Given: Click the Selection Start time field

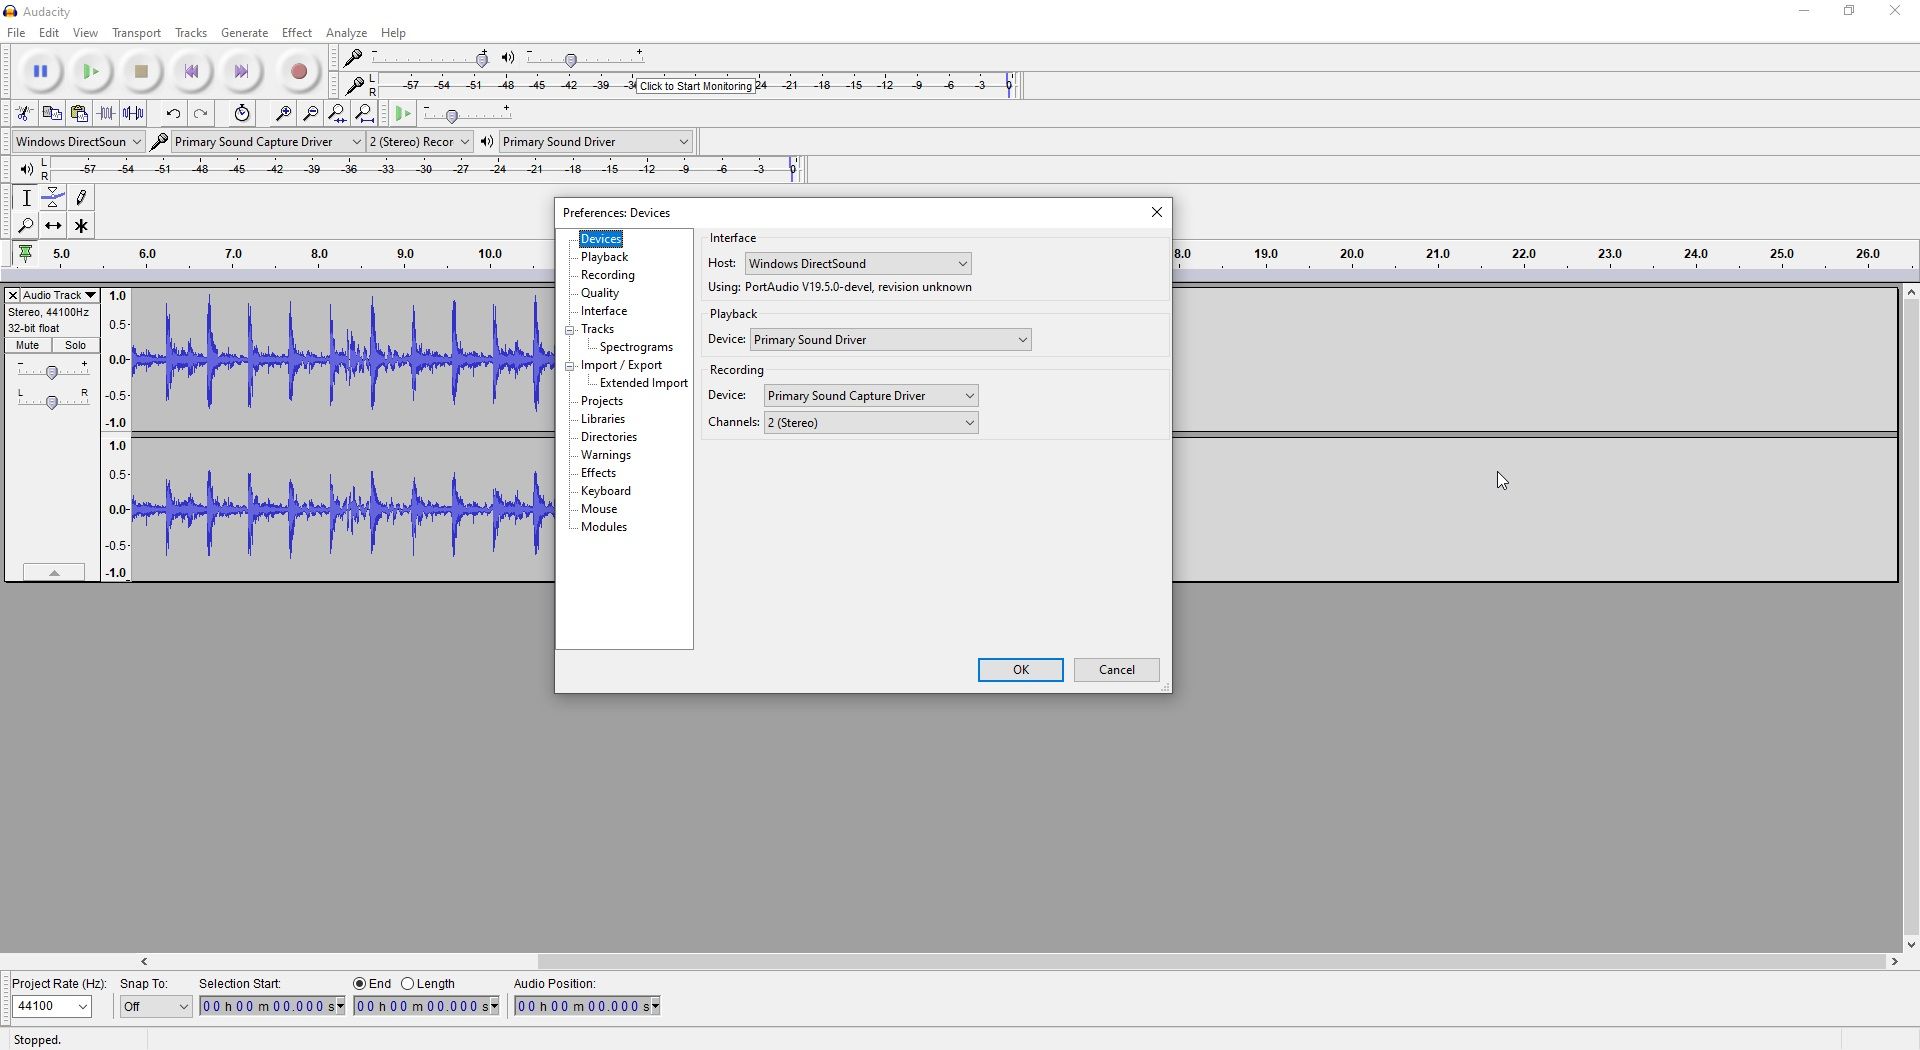Looking at the screenshot, I should [x=273, y=1007].
